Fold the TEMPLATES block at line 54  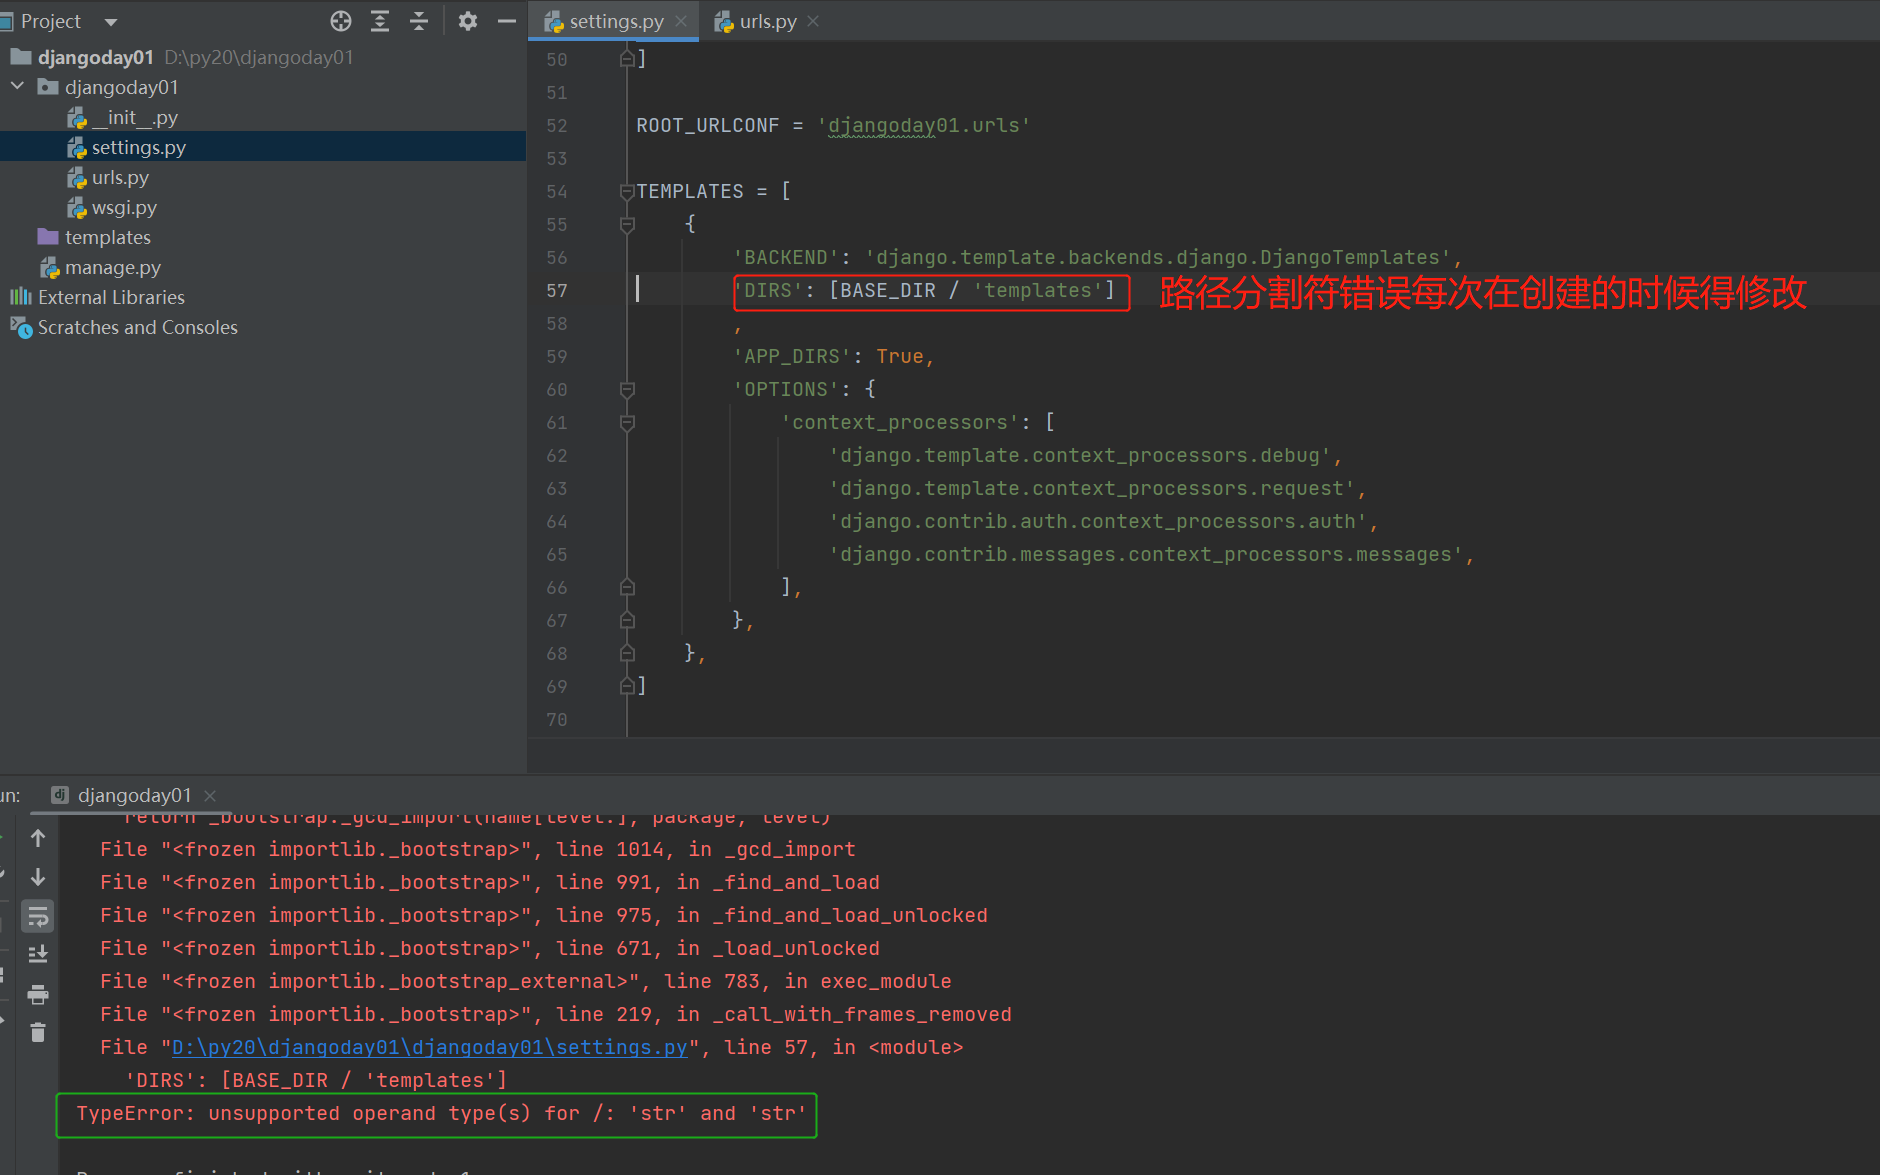click(627, 191)
